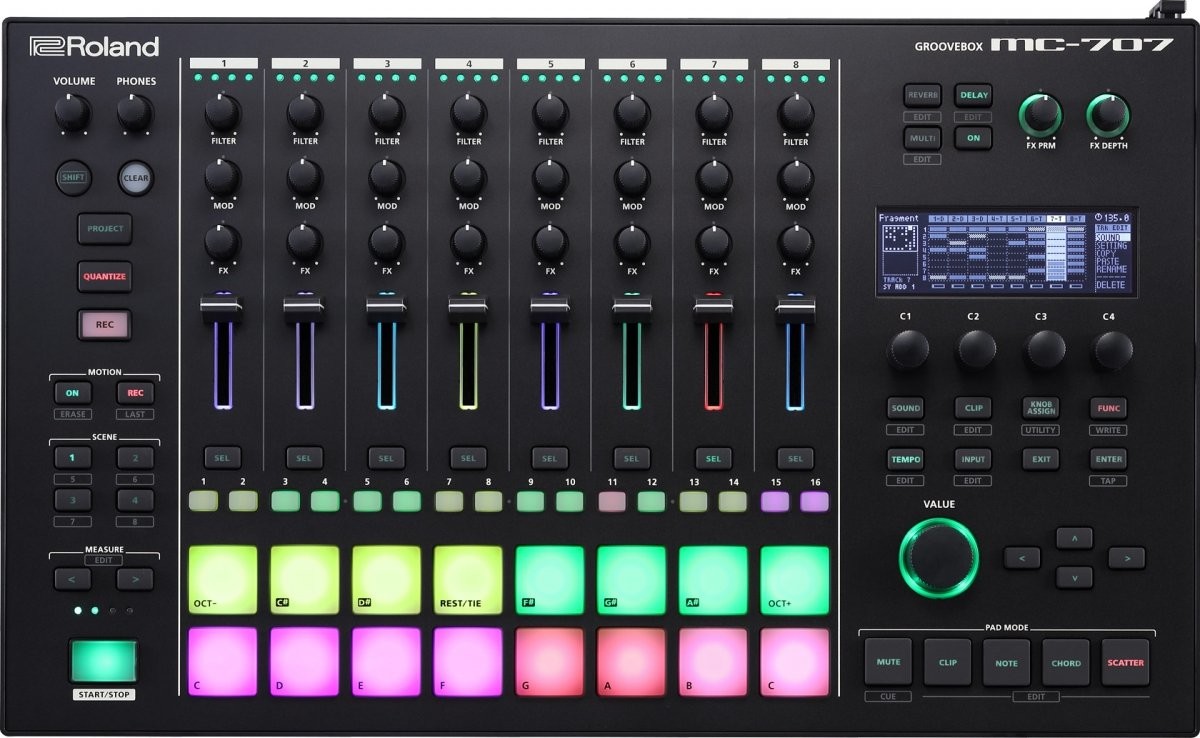Enable the effect ON toggle
The image size is (1200, 738).
click(971, 138)
